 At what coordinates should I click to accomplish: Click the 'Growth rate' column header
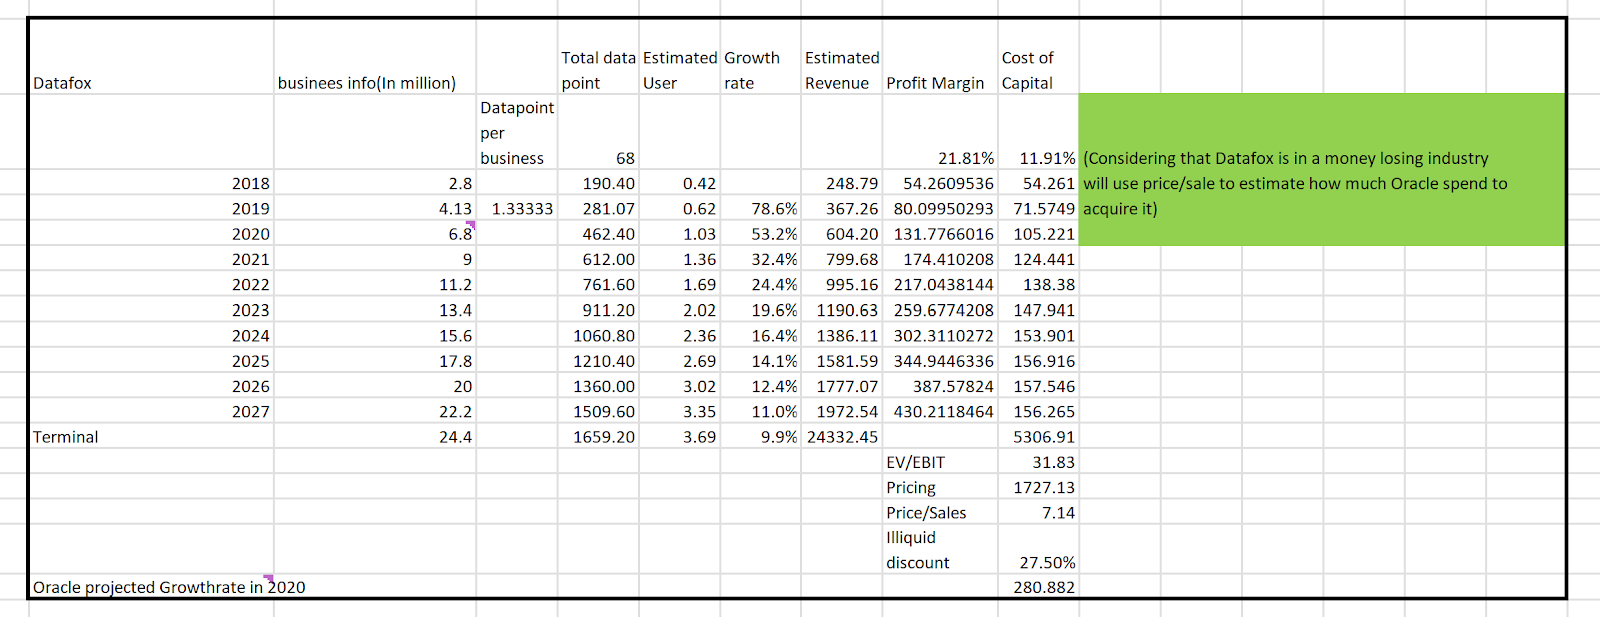pos(761,57)
